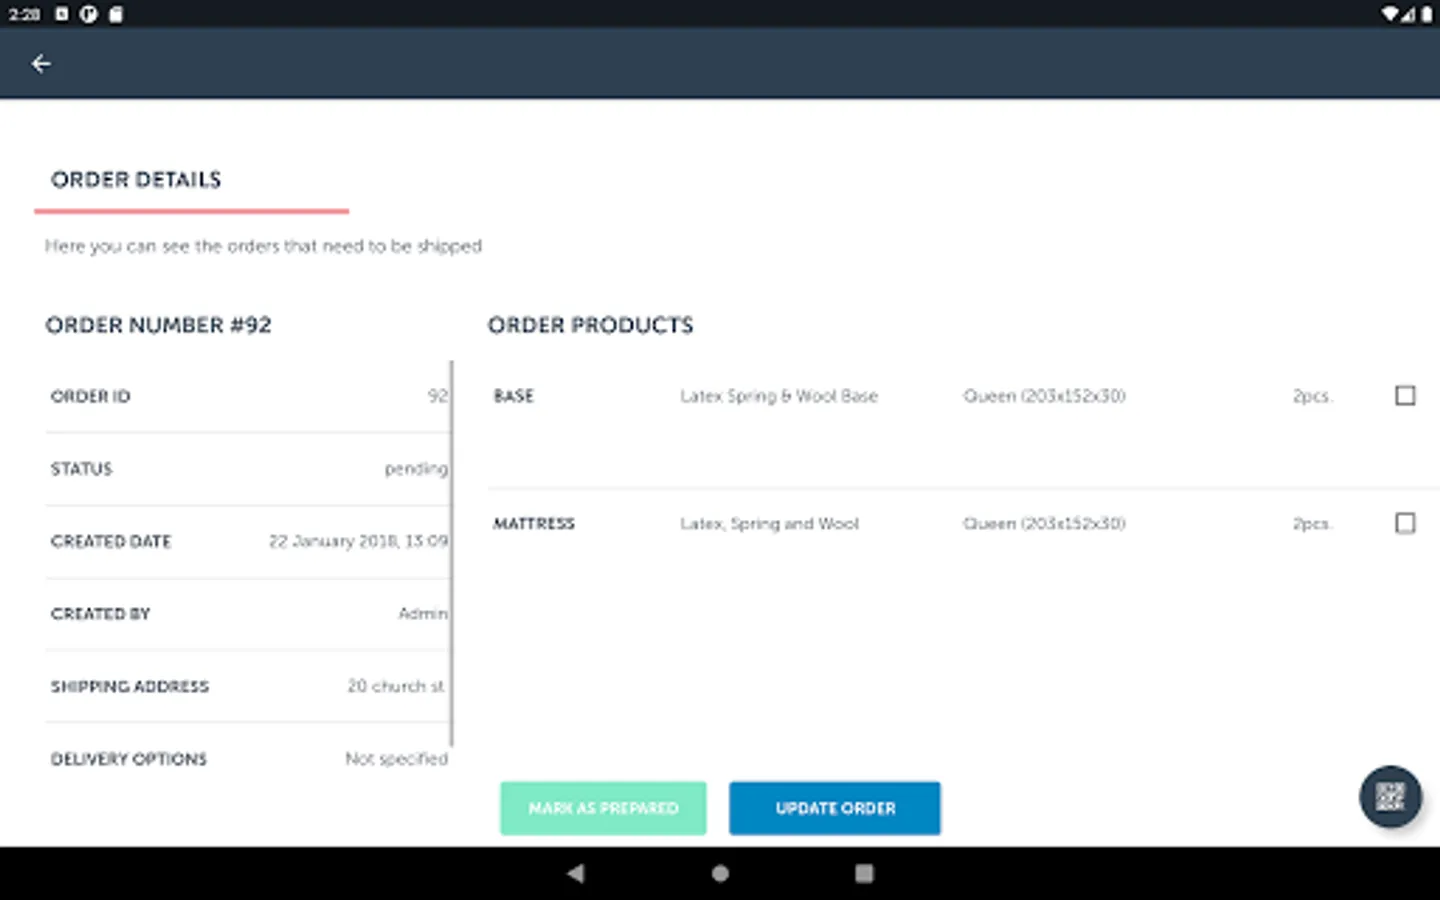
Task: Click the status bar clock
Action: click(24, 14)
